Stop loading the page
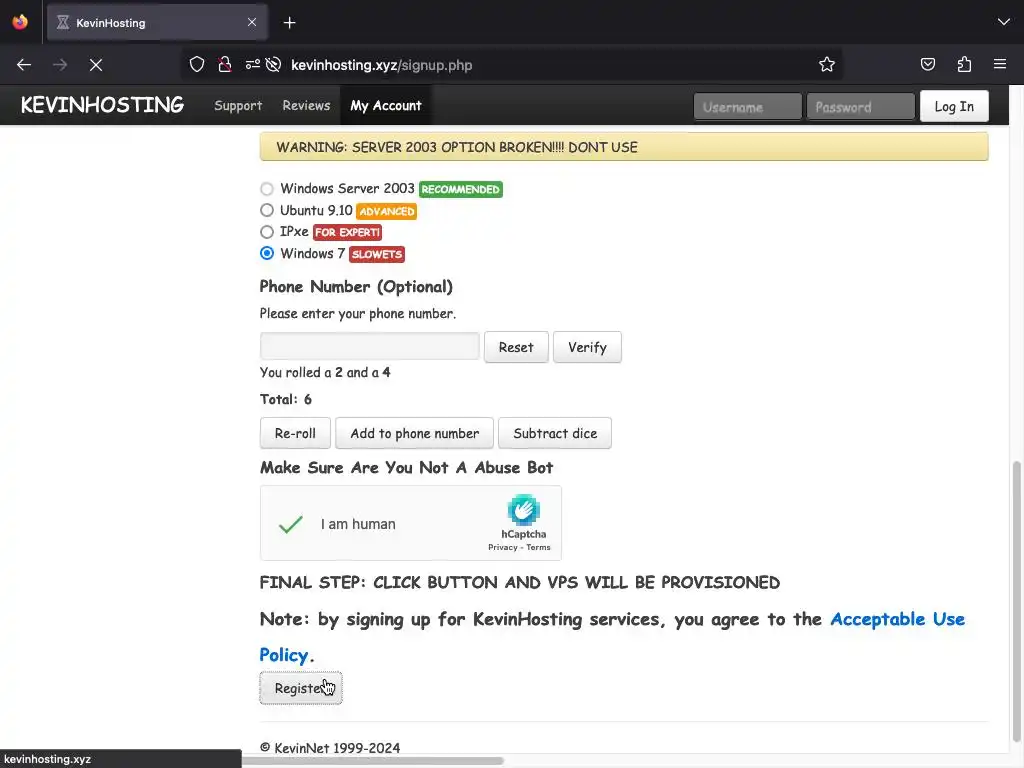 pos(96,65)
